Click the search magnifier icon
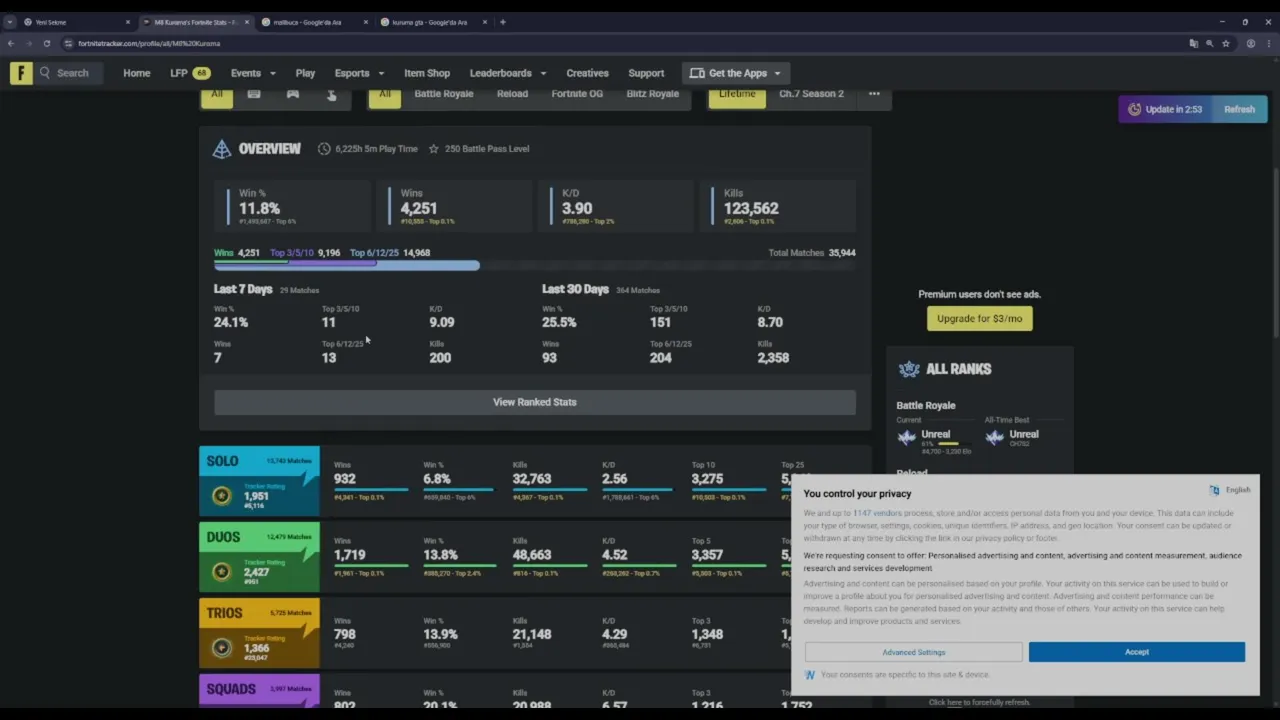 coord(45,73)
